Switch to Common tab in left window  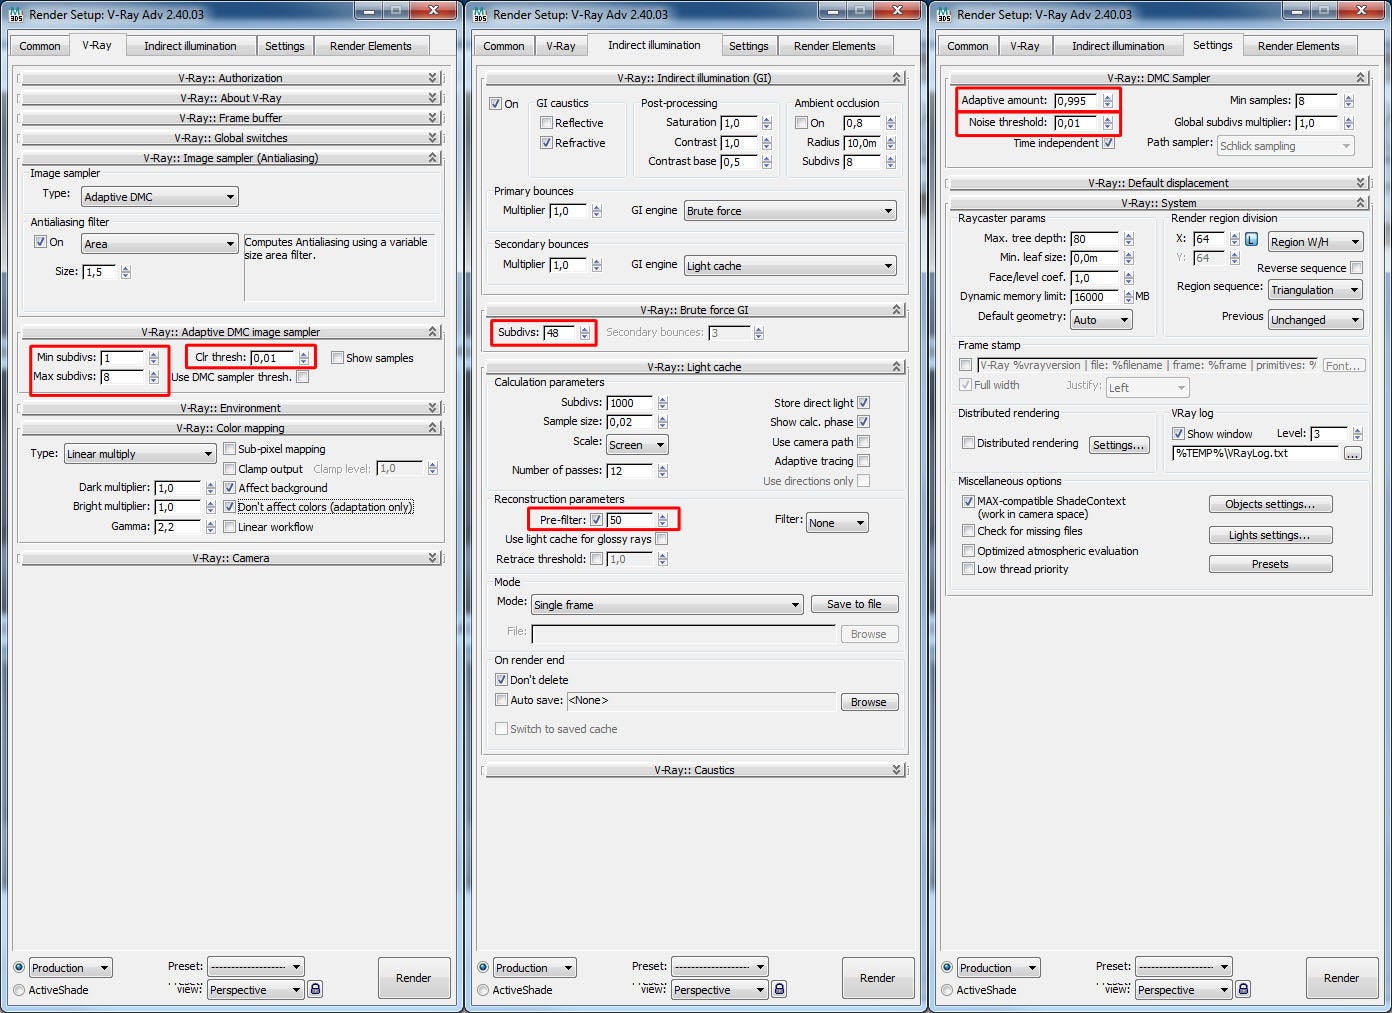click(x=40, y=46)
